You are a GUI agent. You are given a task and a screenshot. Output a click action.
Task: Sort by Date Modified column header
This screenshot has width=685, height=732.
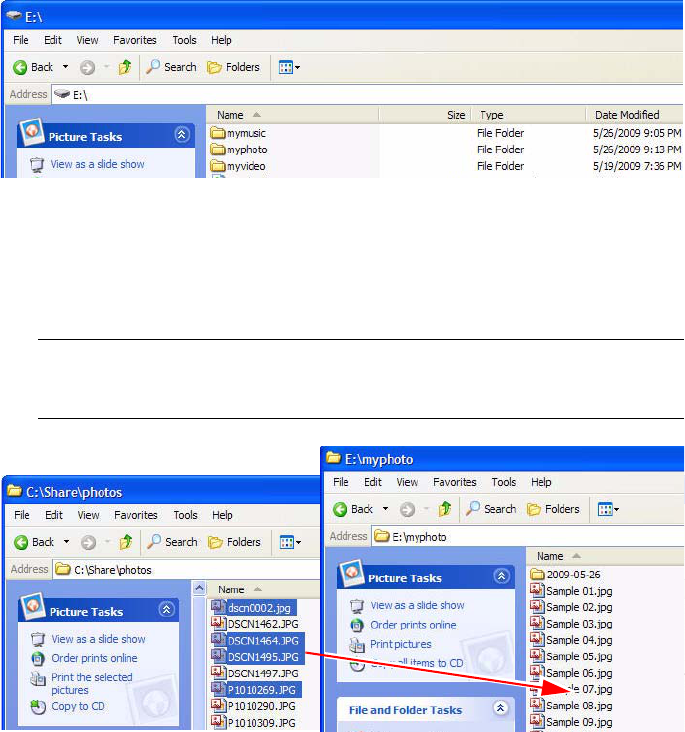coord(627,115)
